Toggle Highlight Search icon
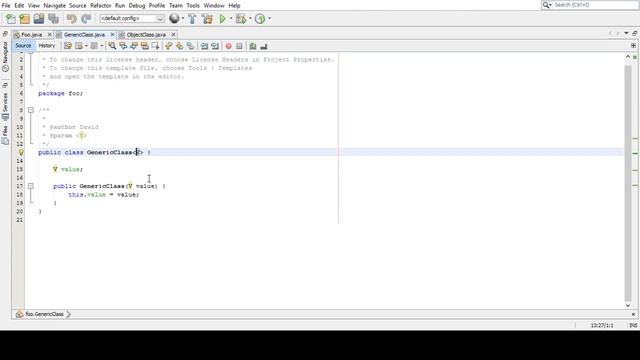 click(144, 46)
